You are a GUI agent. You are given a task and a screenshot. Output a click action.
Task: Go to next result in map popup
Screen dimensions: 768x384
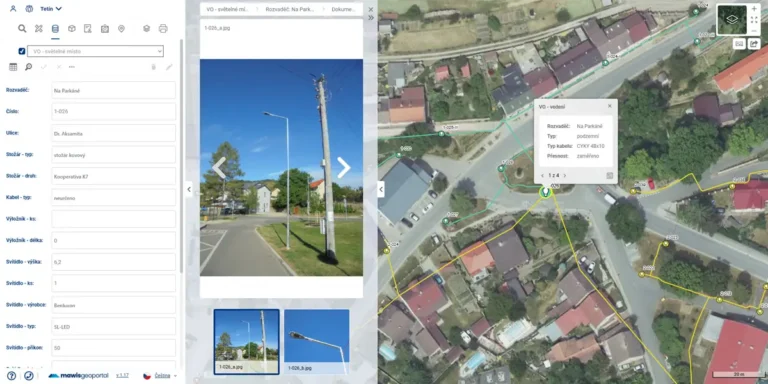(x=564, y=175)
